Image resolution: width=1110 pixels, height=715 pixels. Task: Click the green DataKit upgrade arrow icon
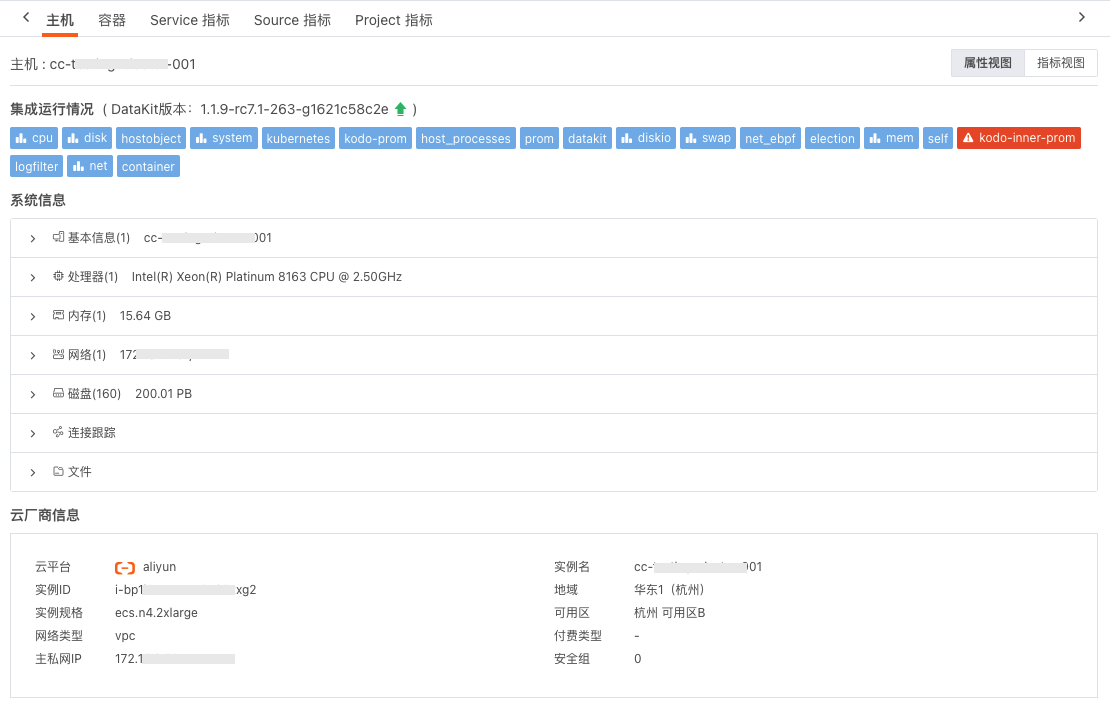[x=400, y=109]
